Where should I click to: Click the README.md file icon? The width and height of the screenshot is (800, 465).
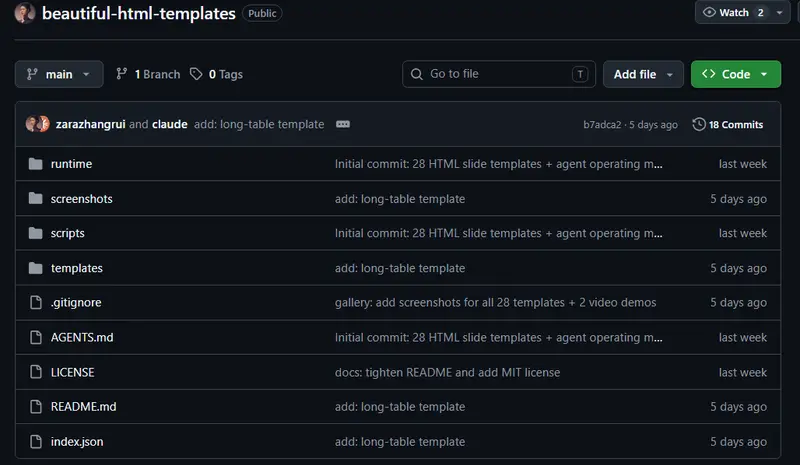36,407
